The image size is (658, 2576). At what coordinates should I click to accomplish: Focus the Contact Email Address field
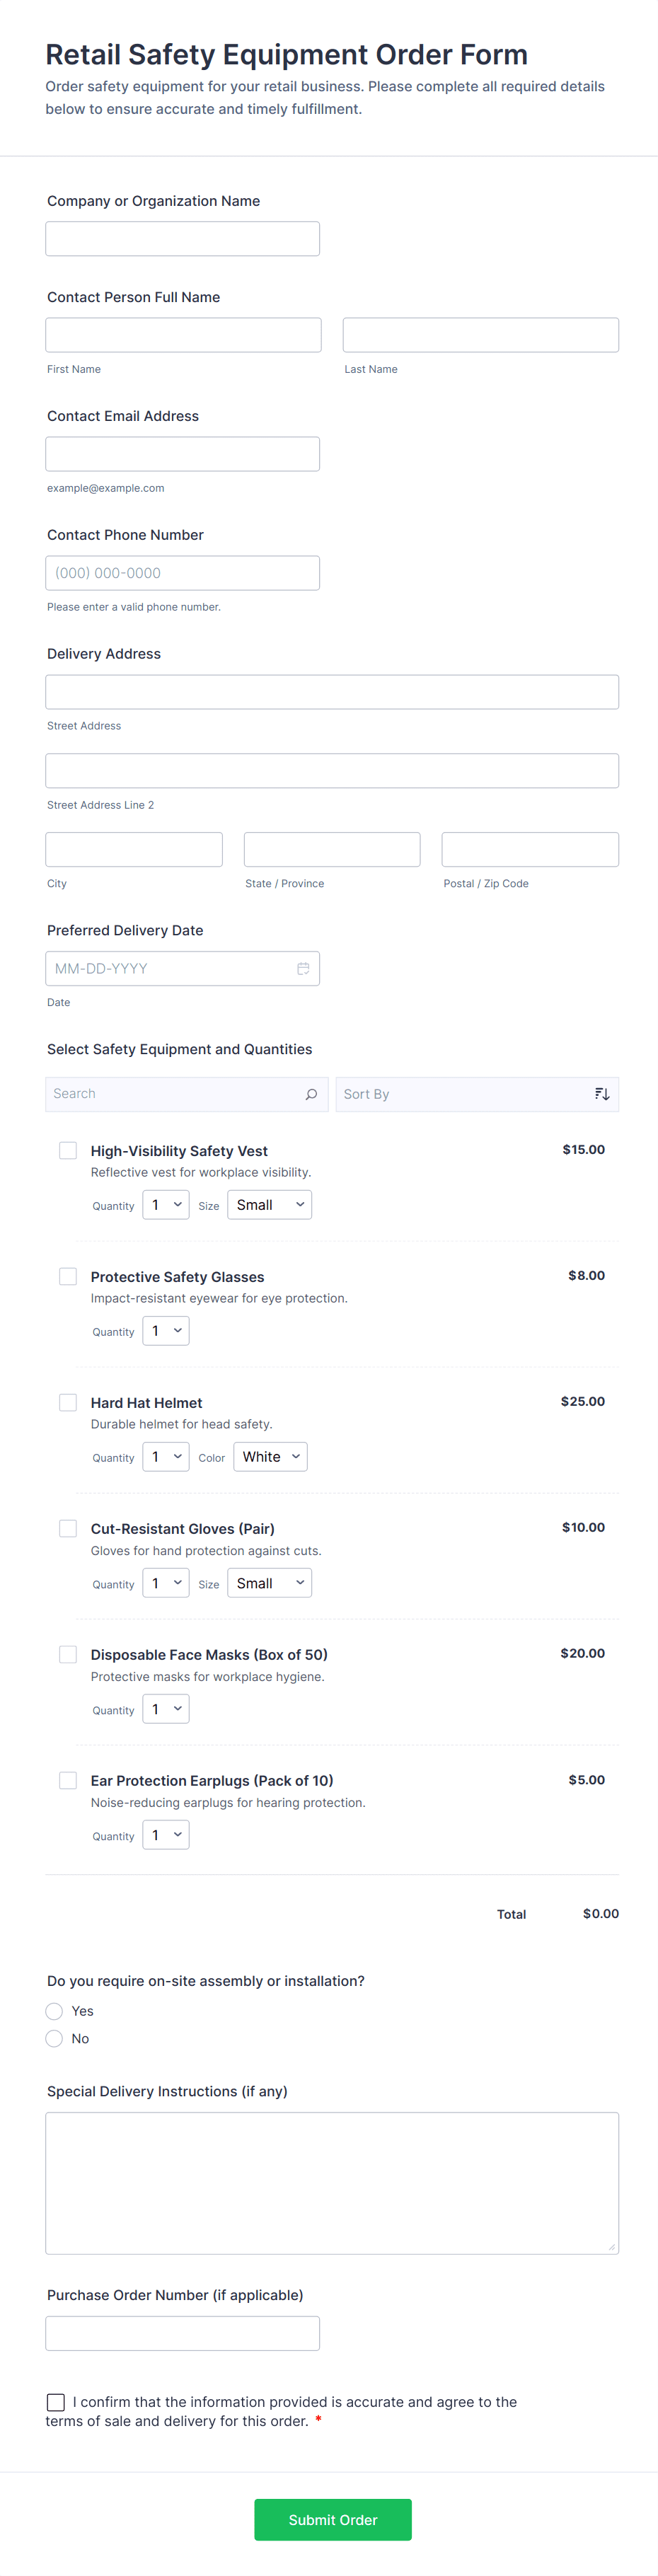coord(182,454)
